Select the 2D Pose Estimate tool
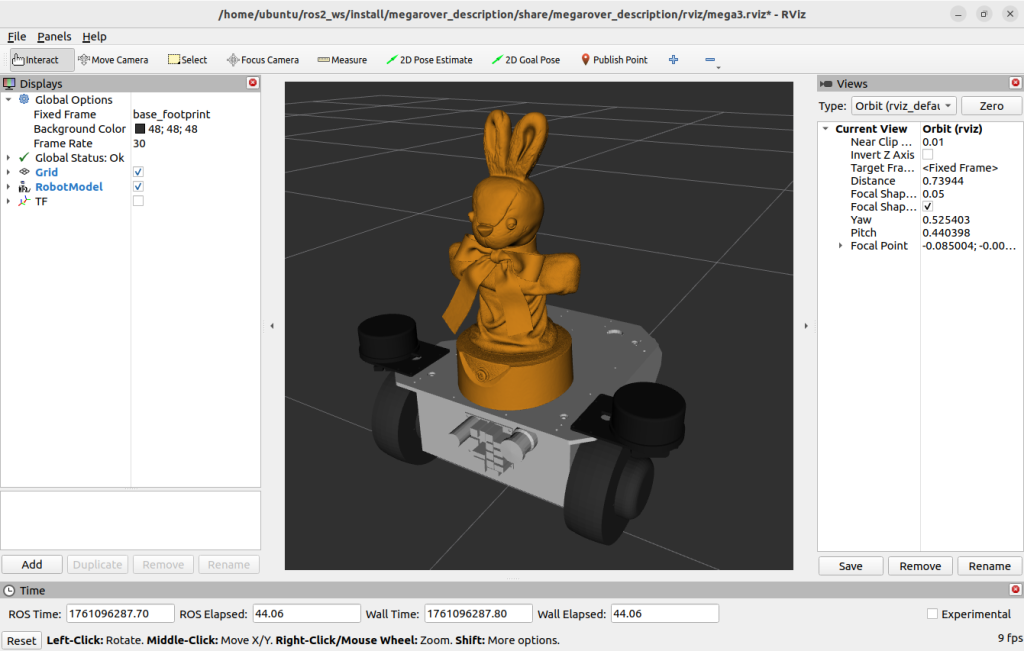Viewport: 1024px width, 651px height. click(428, 60)
